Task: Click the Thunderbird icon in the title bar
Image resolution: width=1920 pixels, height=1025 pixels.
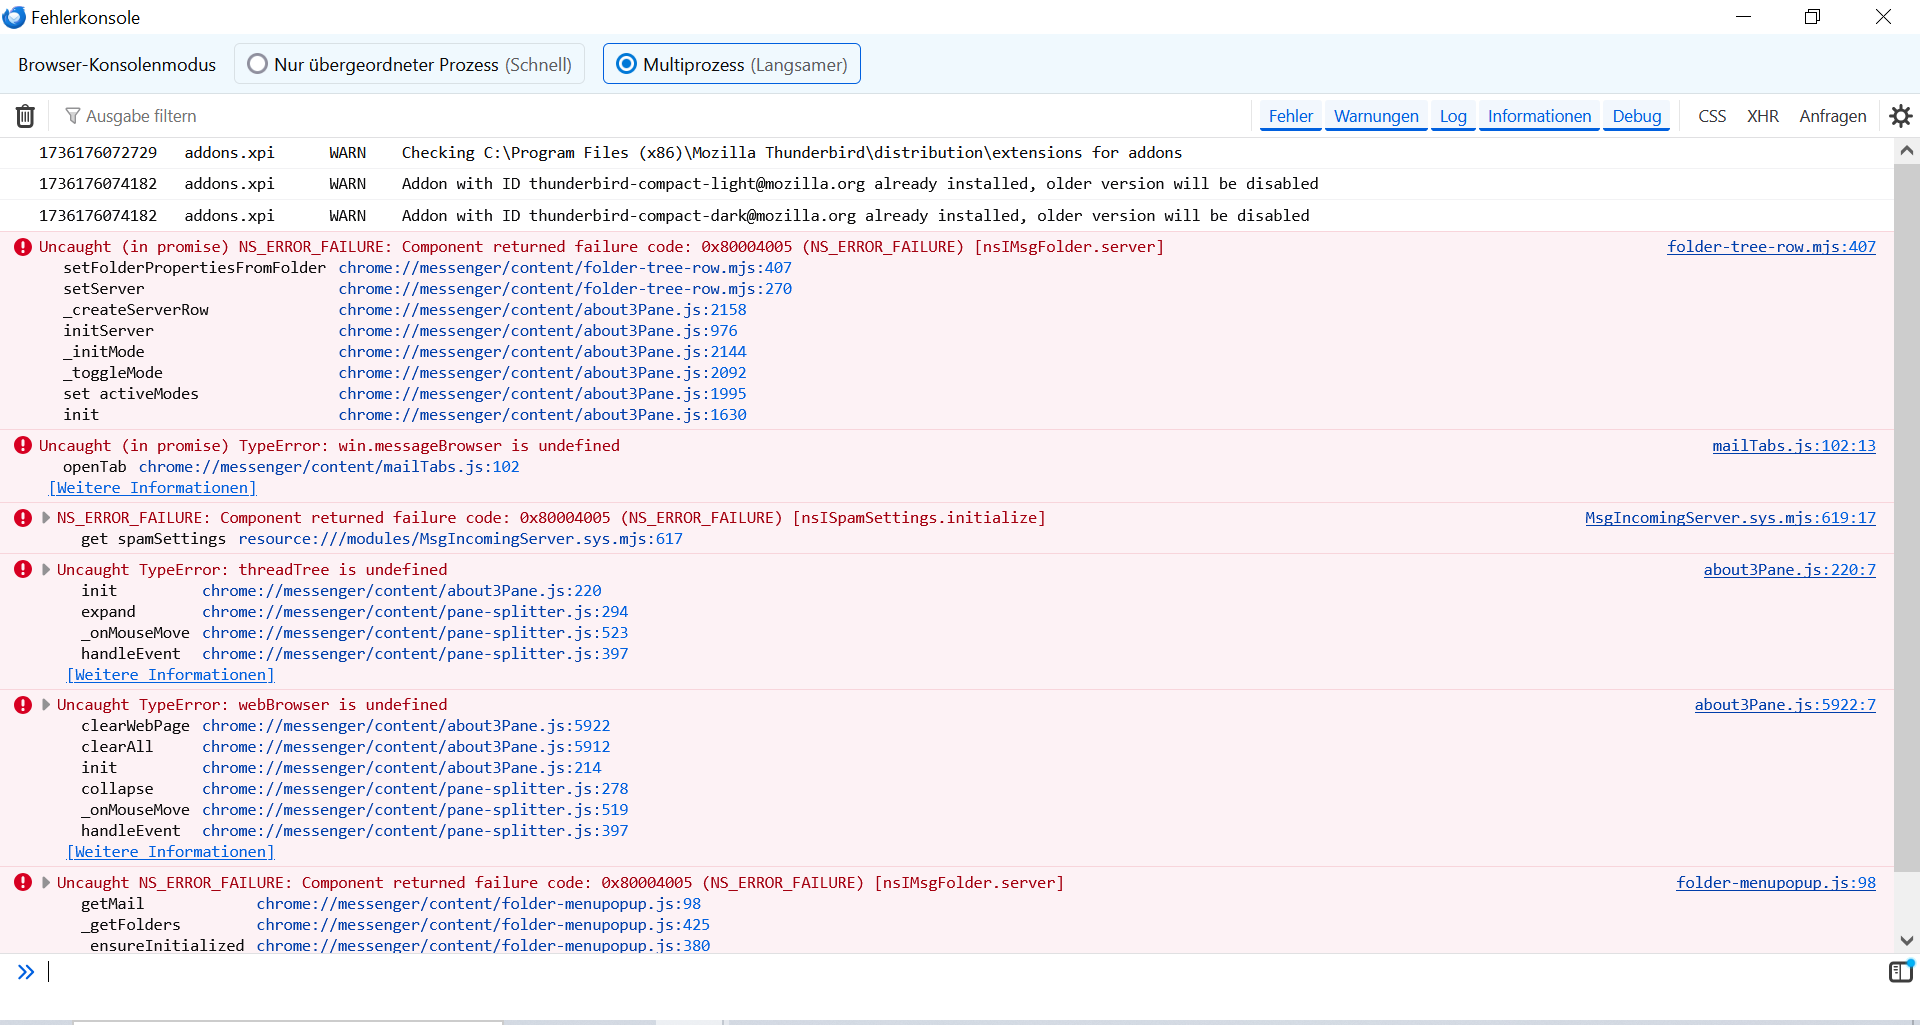Action: [14, 17]
